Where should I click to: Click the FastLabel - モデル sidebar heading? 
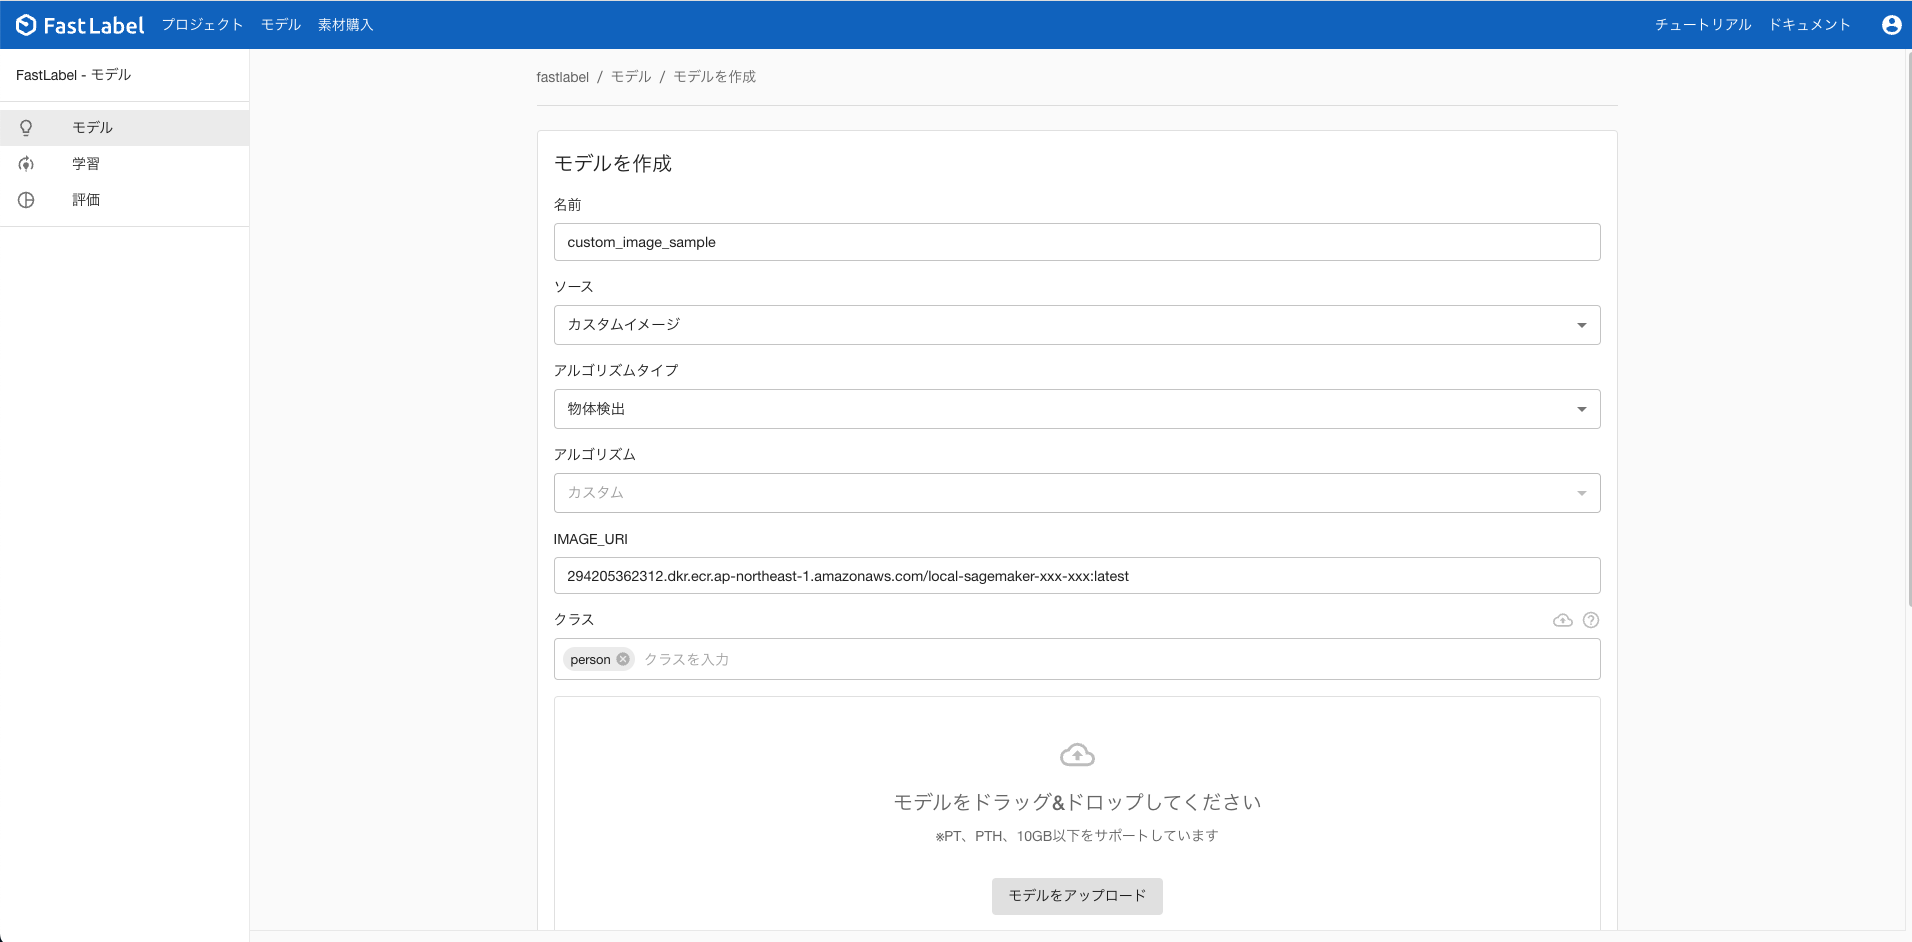tap(73, 75)
